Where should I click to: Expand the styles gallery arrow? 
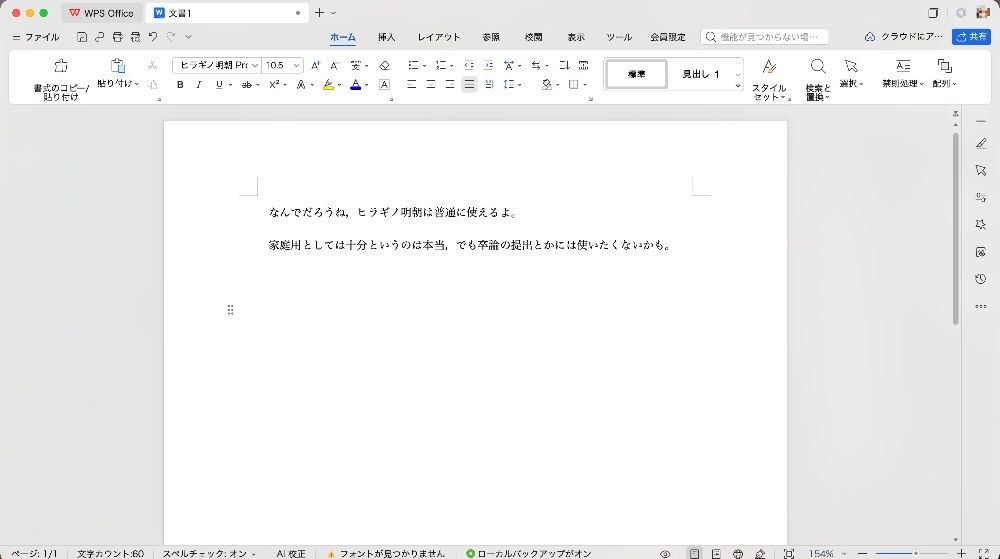(x=738, y=85)
